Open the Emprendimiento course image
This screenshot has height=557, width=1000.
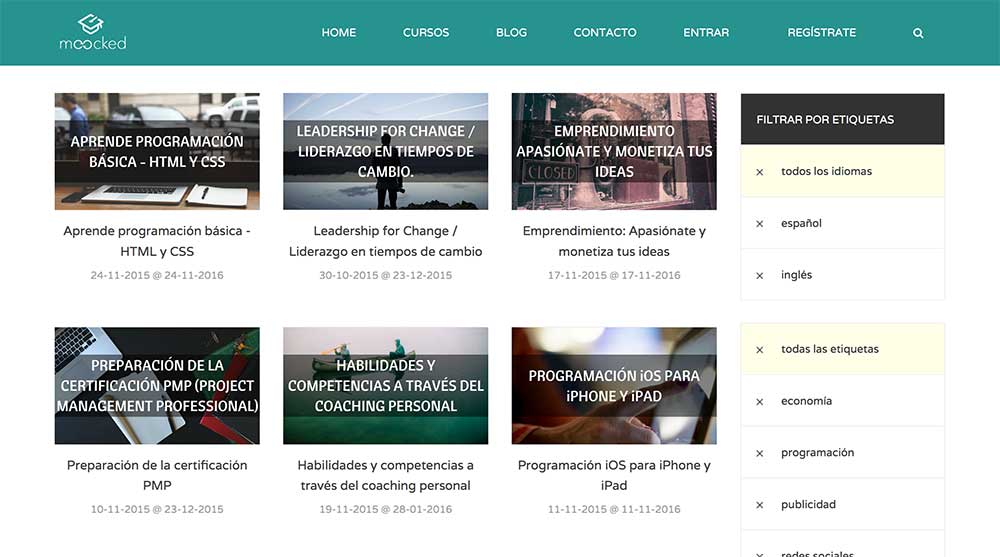click(614, 151)
